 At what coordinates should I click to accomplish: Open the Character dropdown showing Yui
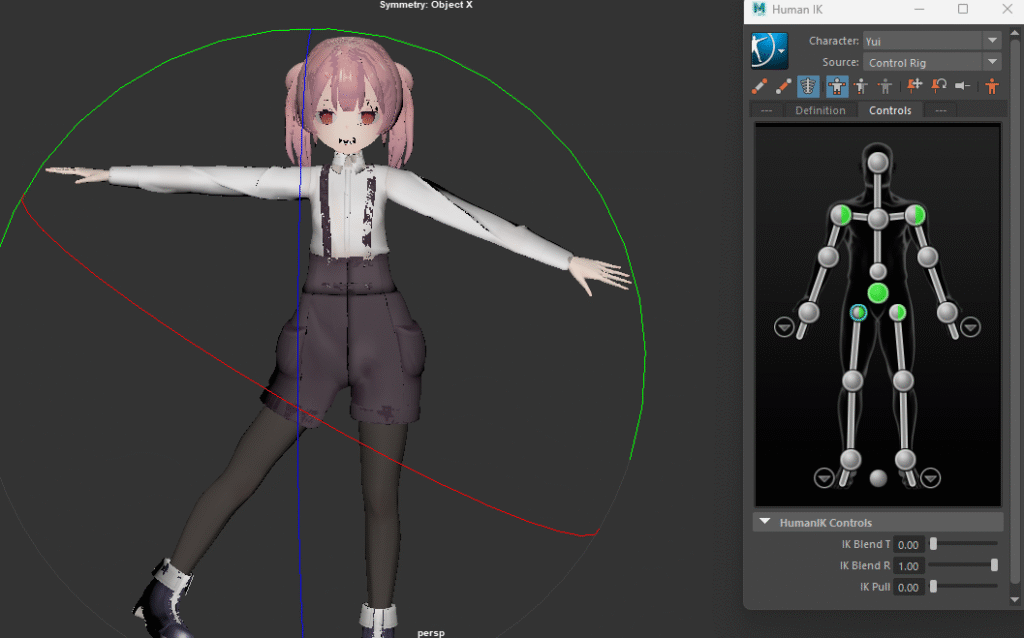(932, 40)
